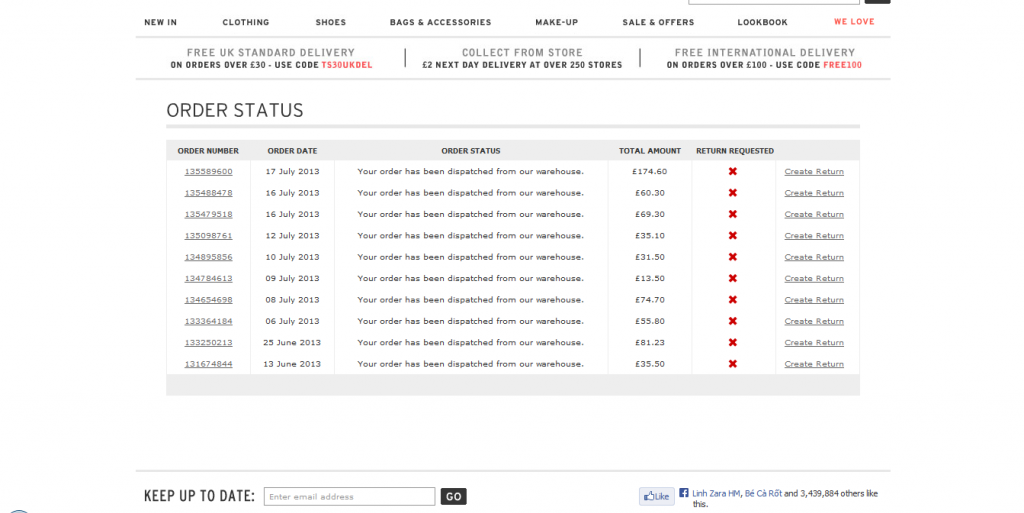The height and width of the screenshot is (513, 1024).
Task: Click the Collect From Store banner
Action: (522, 59)
